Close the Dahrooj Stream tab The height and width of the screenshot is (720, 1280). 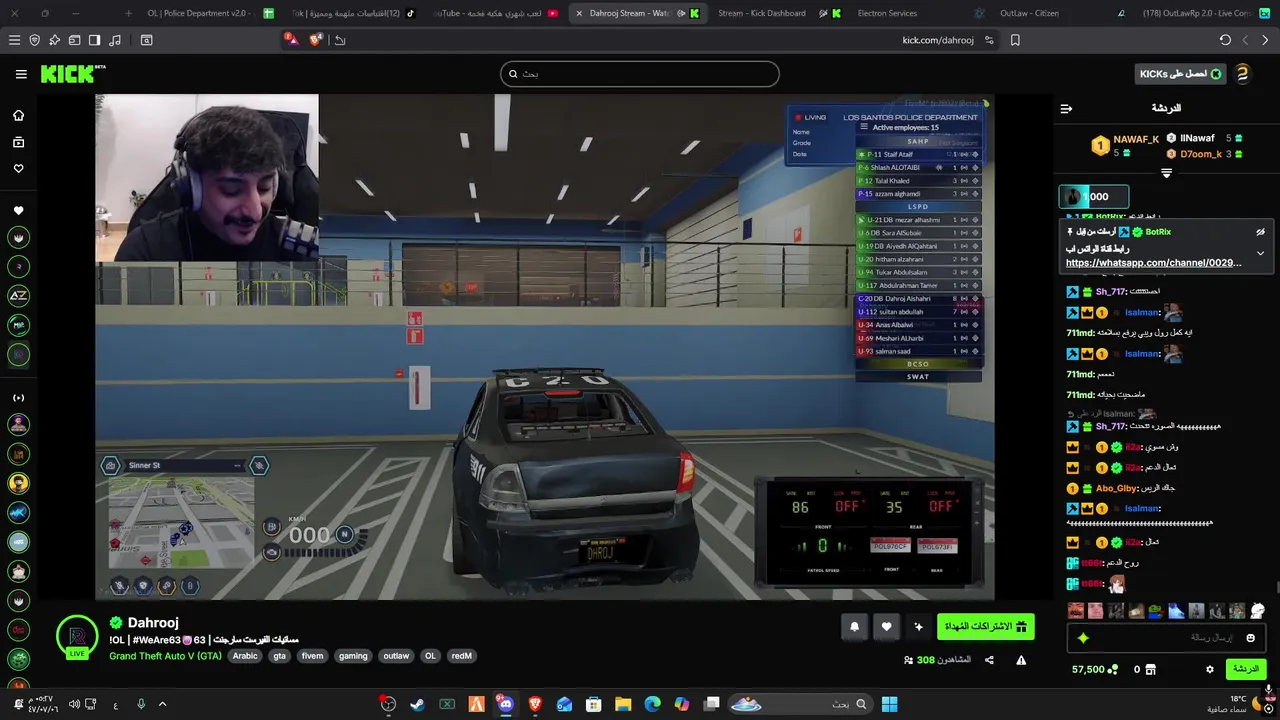pyautogui.click(x=579, y=13)
